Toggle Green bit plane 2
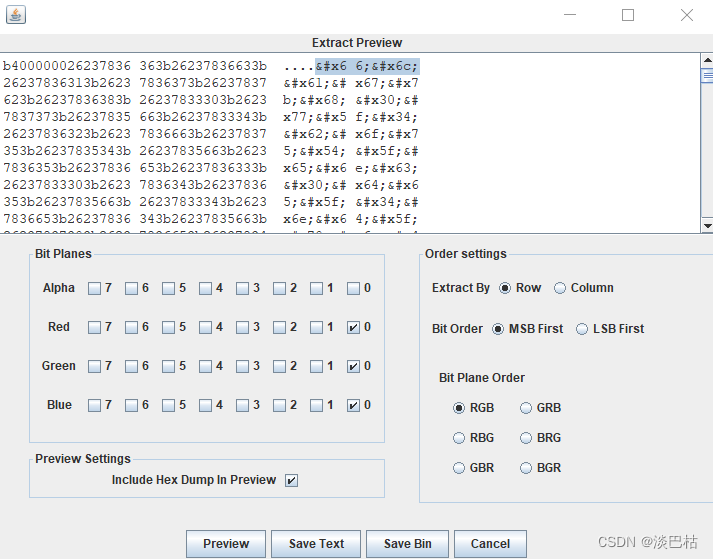This screenshot has width=713, height=559. click(x=279, y=367)
